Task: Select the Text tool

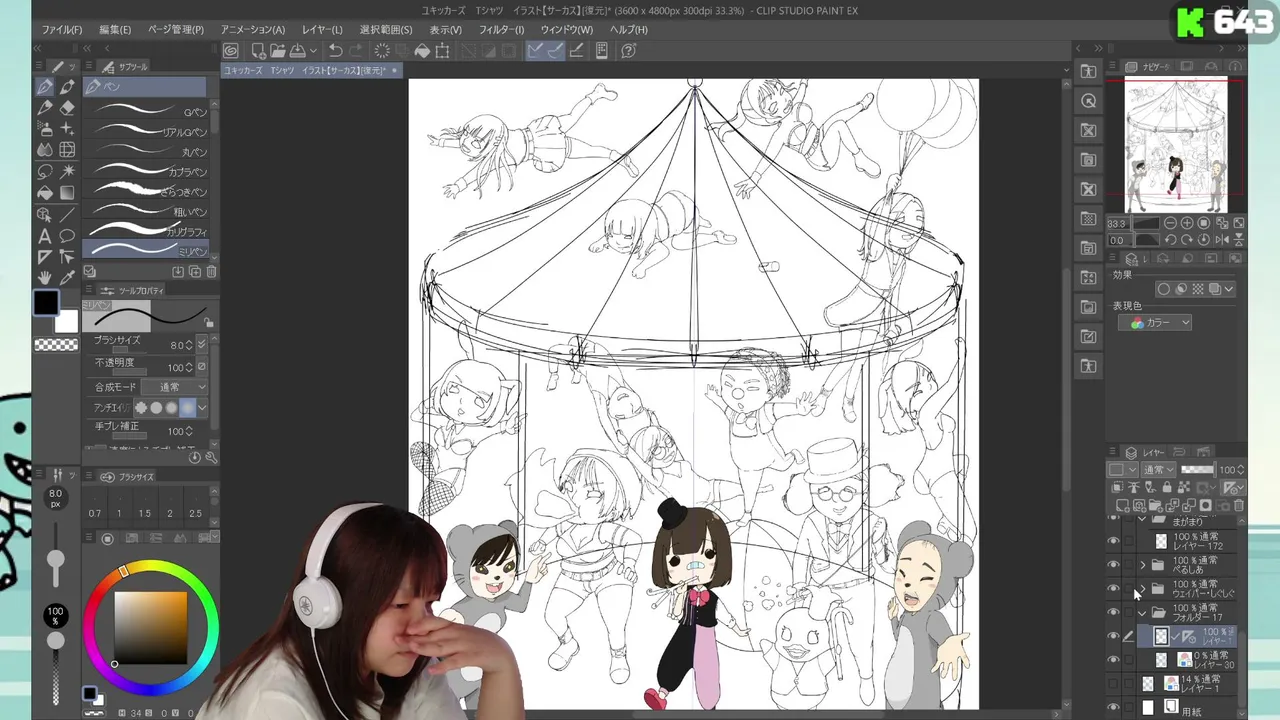Action: click(x=45, y=236)
